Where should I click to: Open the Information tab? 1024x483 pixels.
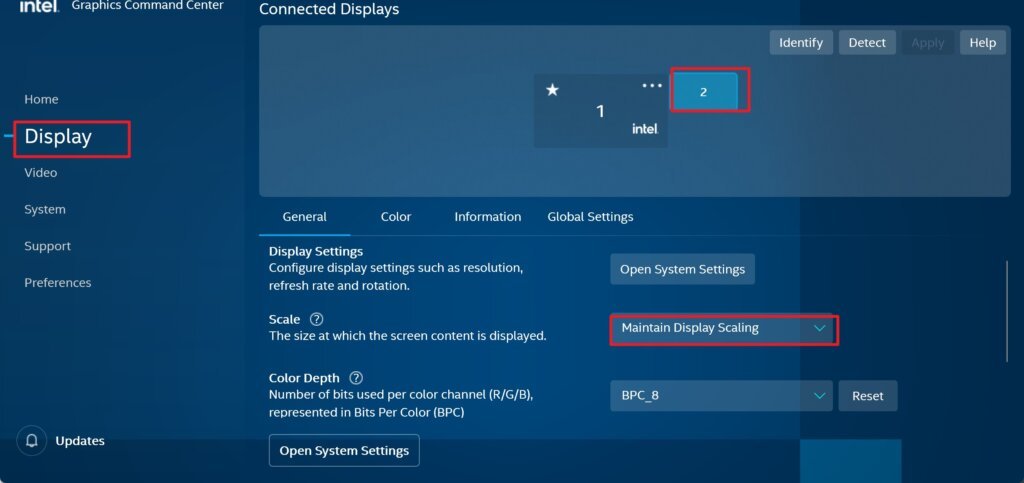coord(487,217)
